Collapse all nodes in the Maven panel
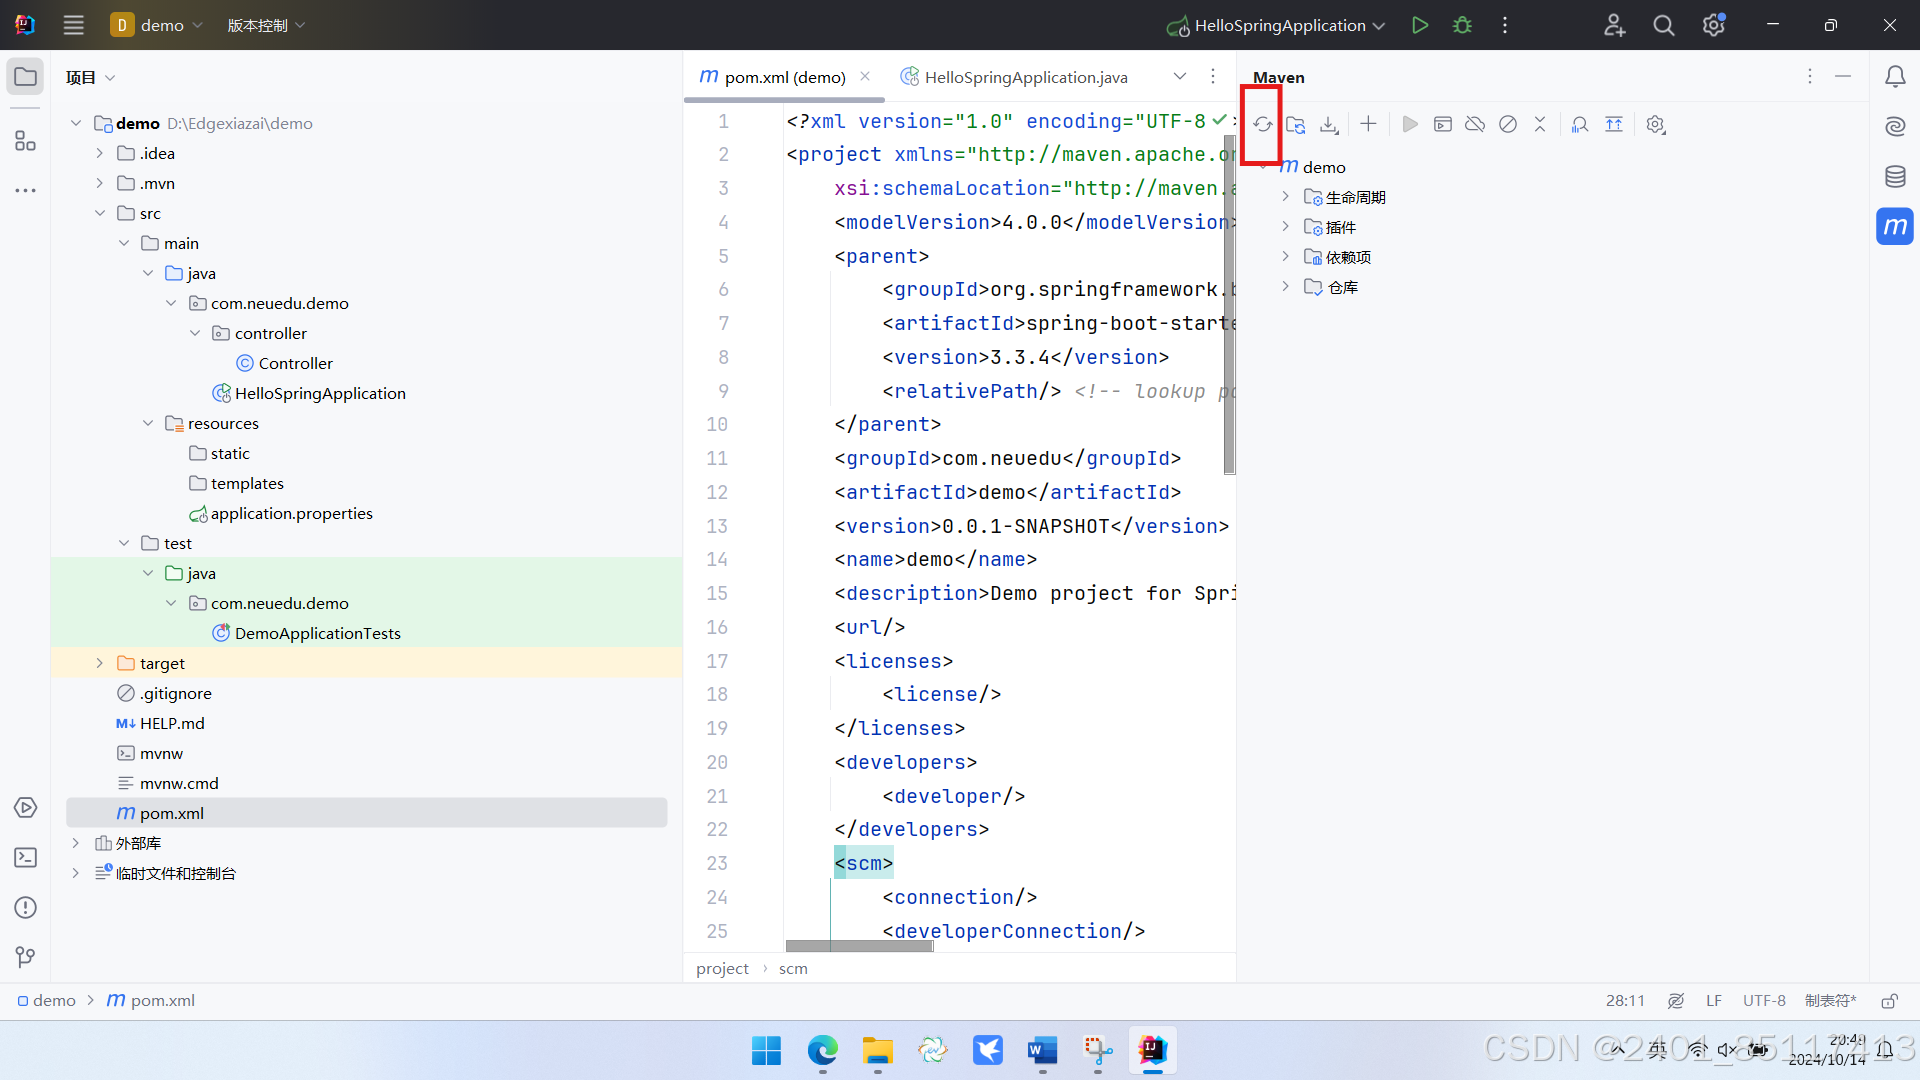Image resolution: width=1920 pixels, height=1080 pixels. pyautogui.click(x=1540, y=125)
